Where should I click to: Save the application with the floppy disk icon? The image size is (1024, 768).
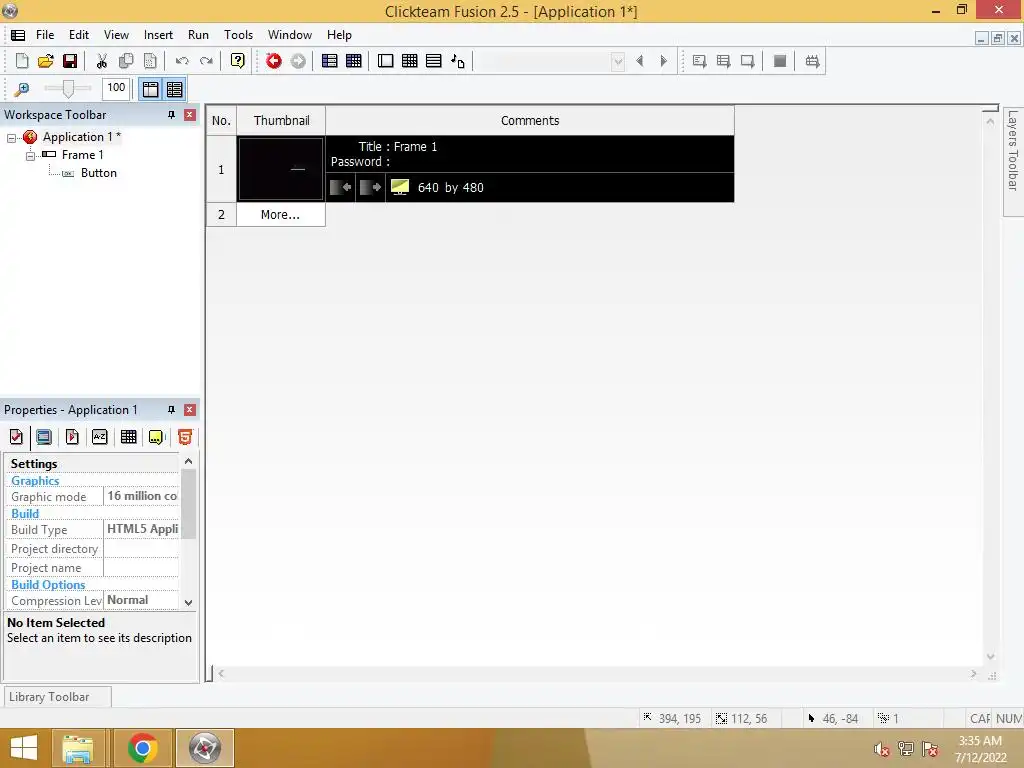point(70,61)
